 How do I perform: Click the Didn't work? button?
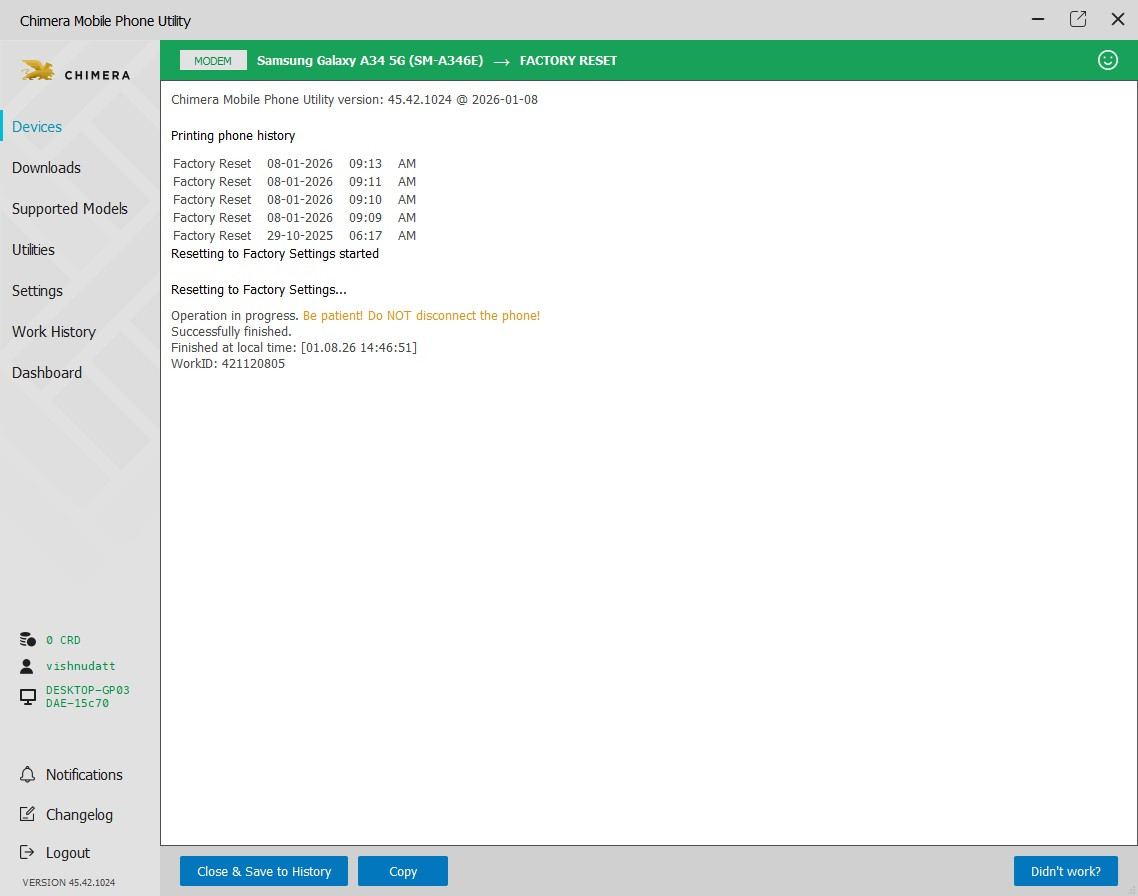(1065, 871)
